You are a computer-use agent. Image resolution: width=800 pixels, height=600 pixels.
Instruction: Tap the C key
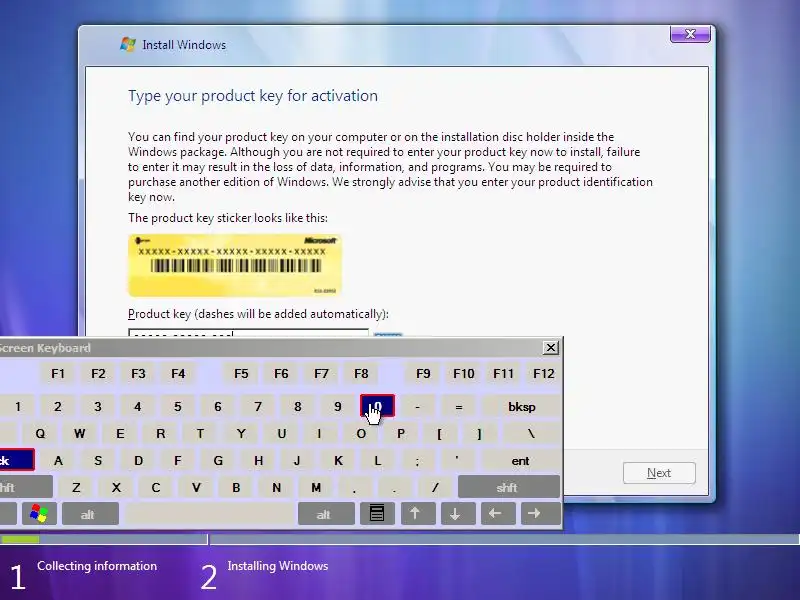click(x=156, y=487)
